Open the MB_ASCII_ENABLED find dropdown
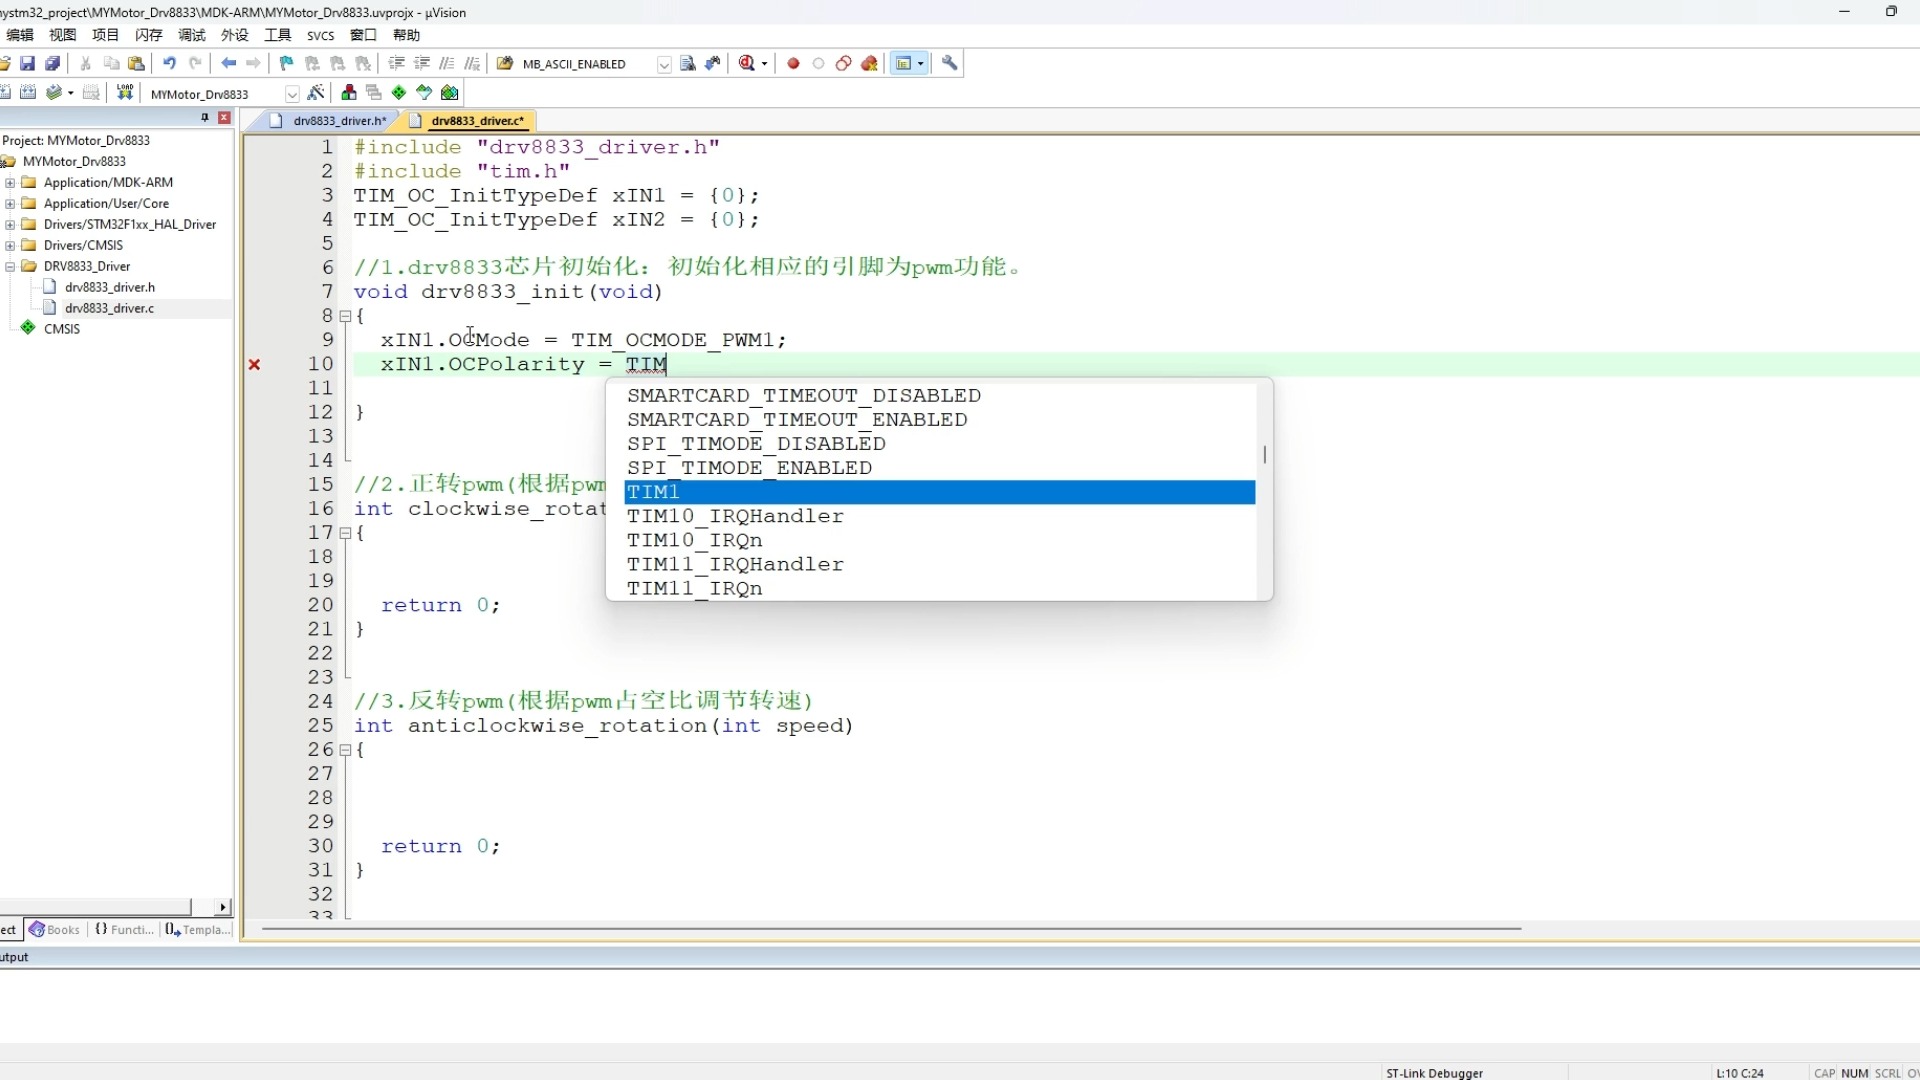This screenshot has width=1920, height=1080. (663, 65)
